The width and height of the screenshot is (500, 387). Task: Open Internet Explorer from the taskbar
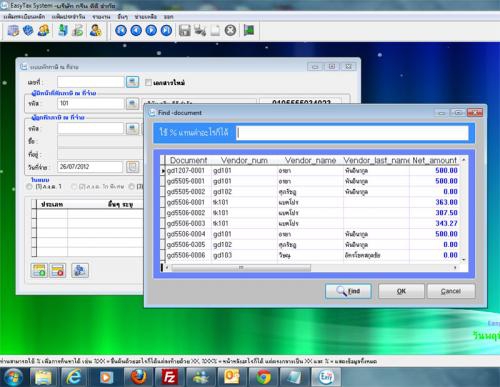click(x=73, y=377)
